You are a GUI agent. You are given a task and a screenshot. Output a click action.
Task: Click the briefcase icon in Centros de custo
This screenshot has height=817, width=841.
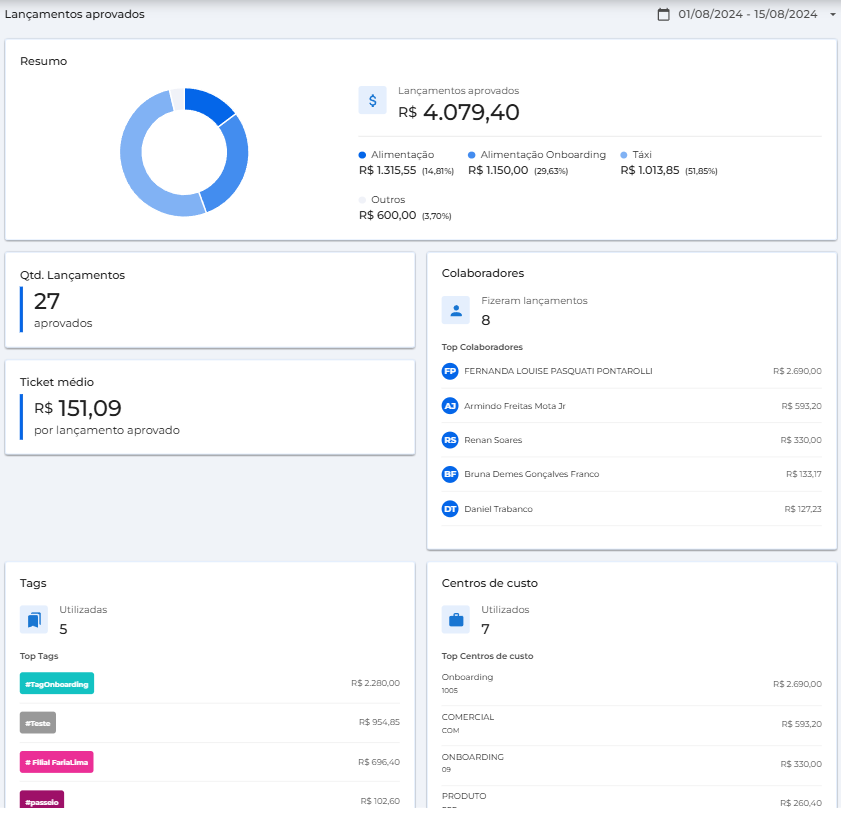[x=456, y=619]
